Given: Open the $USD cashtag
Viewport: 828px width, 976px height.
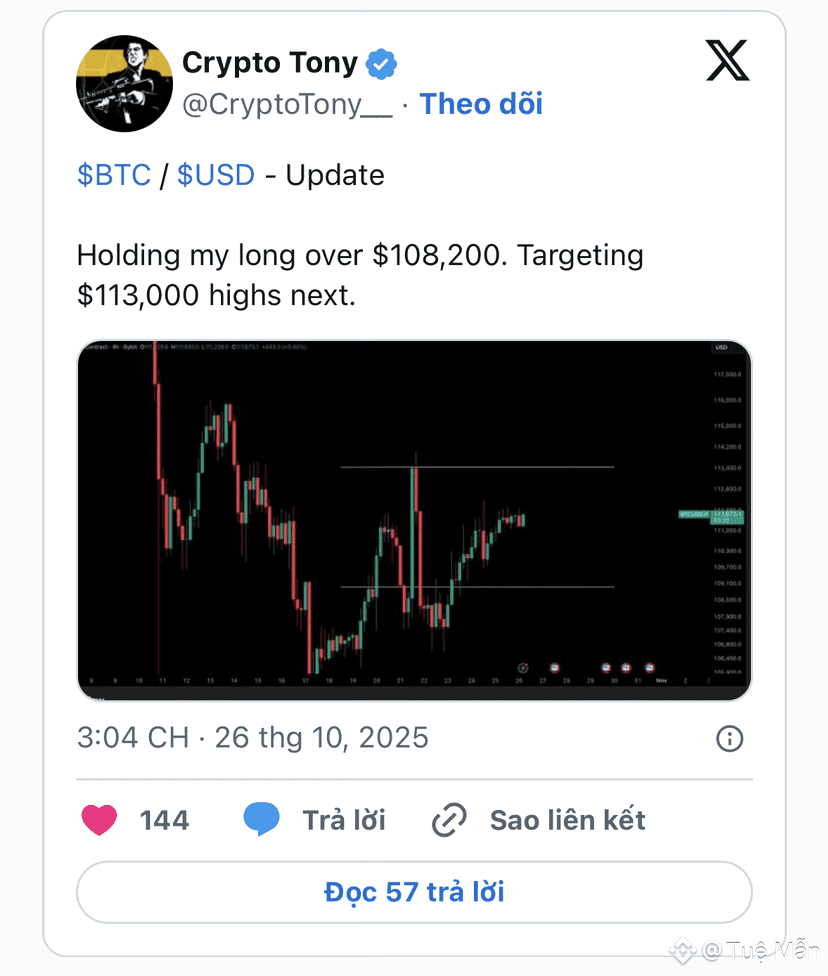Looking at the screenshot, I should tap(215, 175).
